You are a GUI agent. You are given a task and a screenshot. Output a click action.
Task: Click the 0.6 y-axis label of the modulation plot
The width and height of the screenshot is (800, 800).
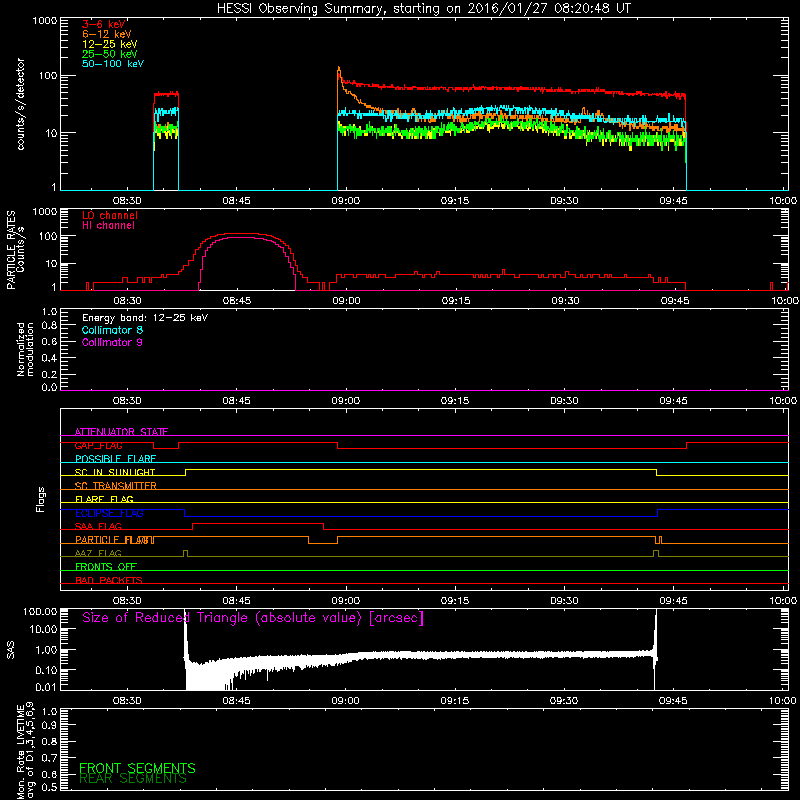[49, 341]
